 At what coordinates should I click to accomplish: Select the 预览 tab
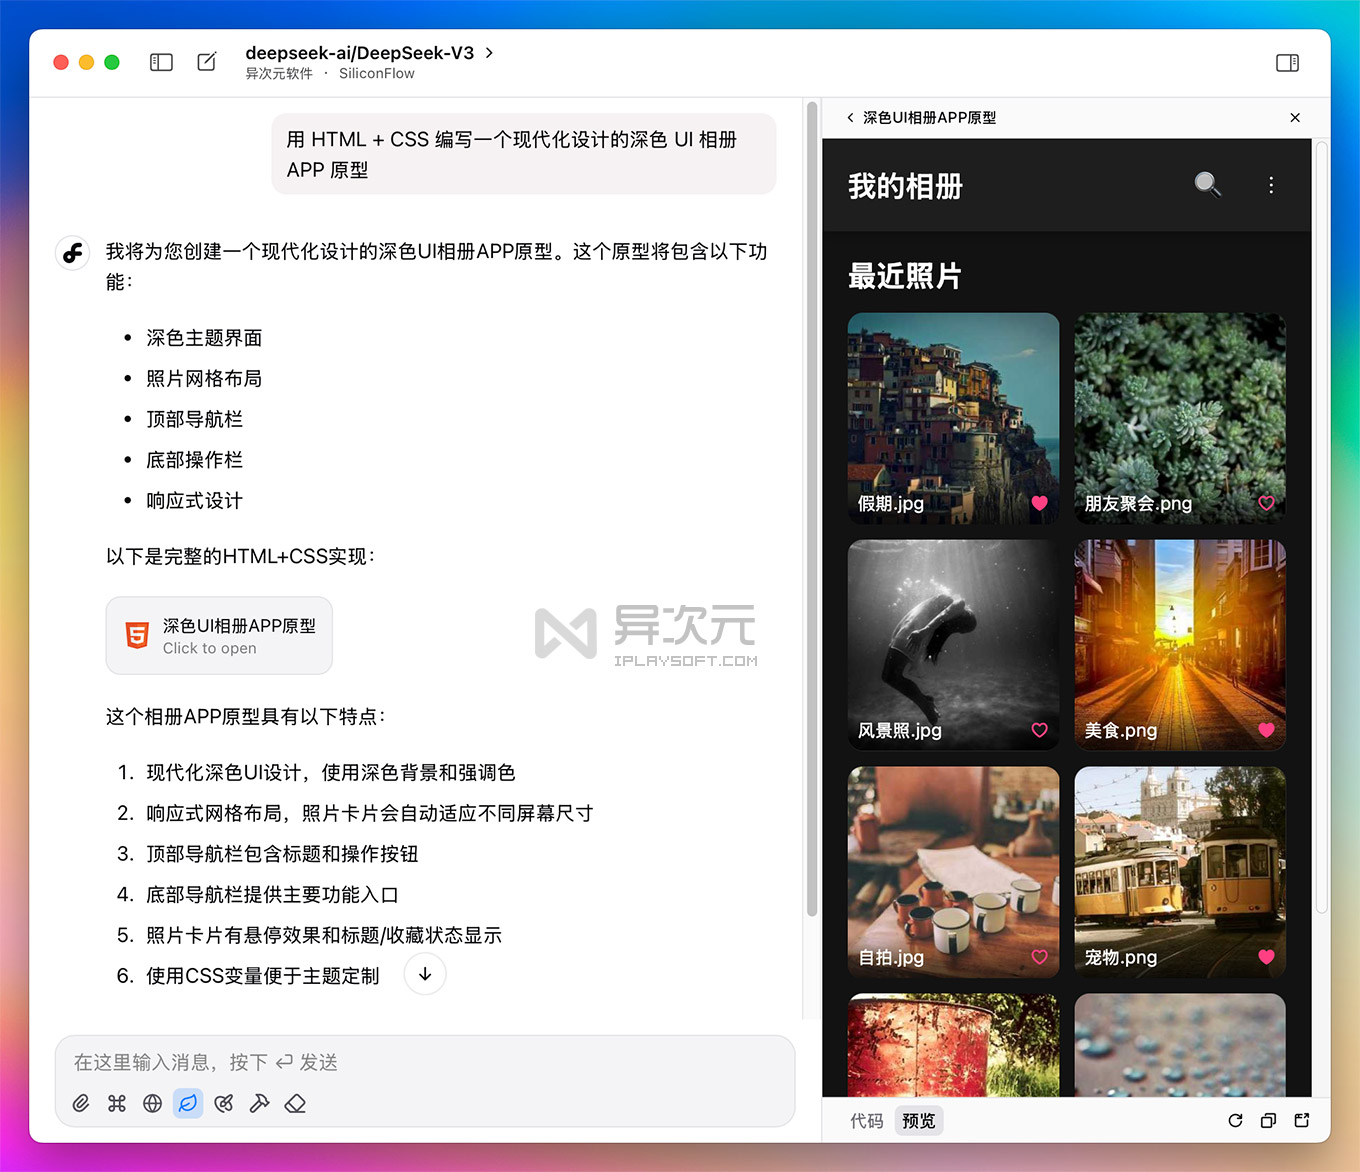pos(917,1121)
